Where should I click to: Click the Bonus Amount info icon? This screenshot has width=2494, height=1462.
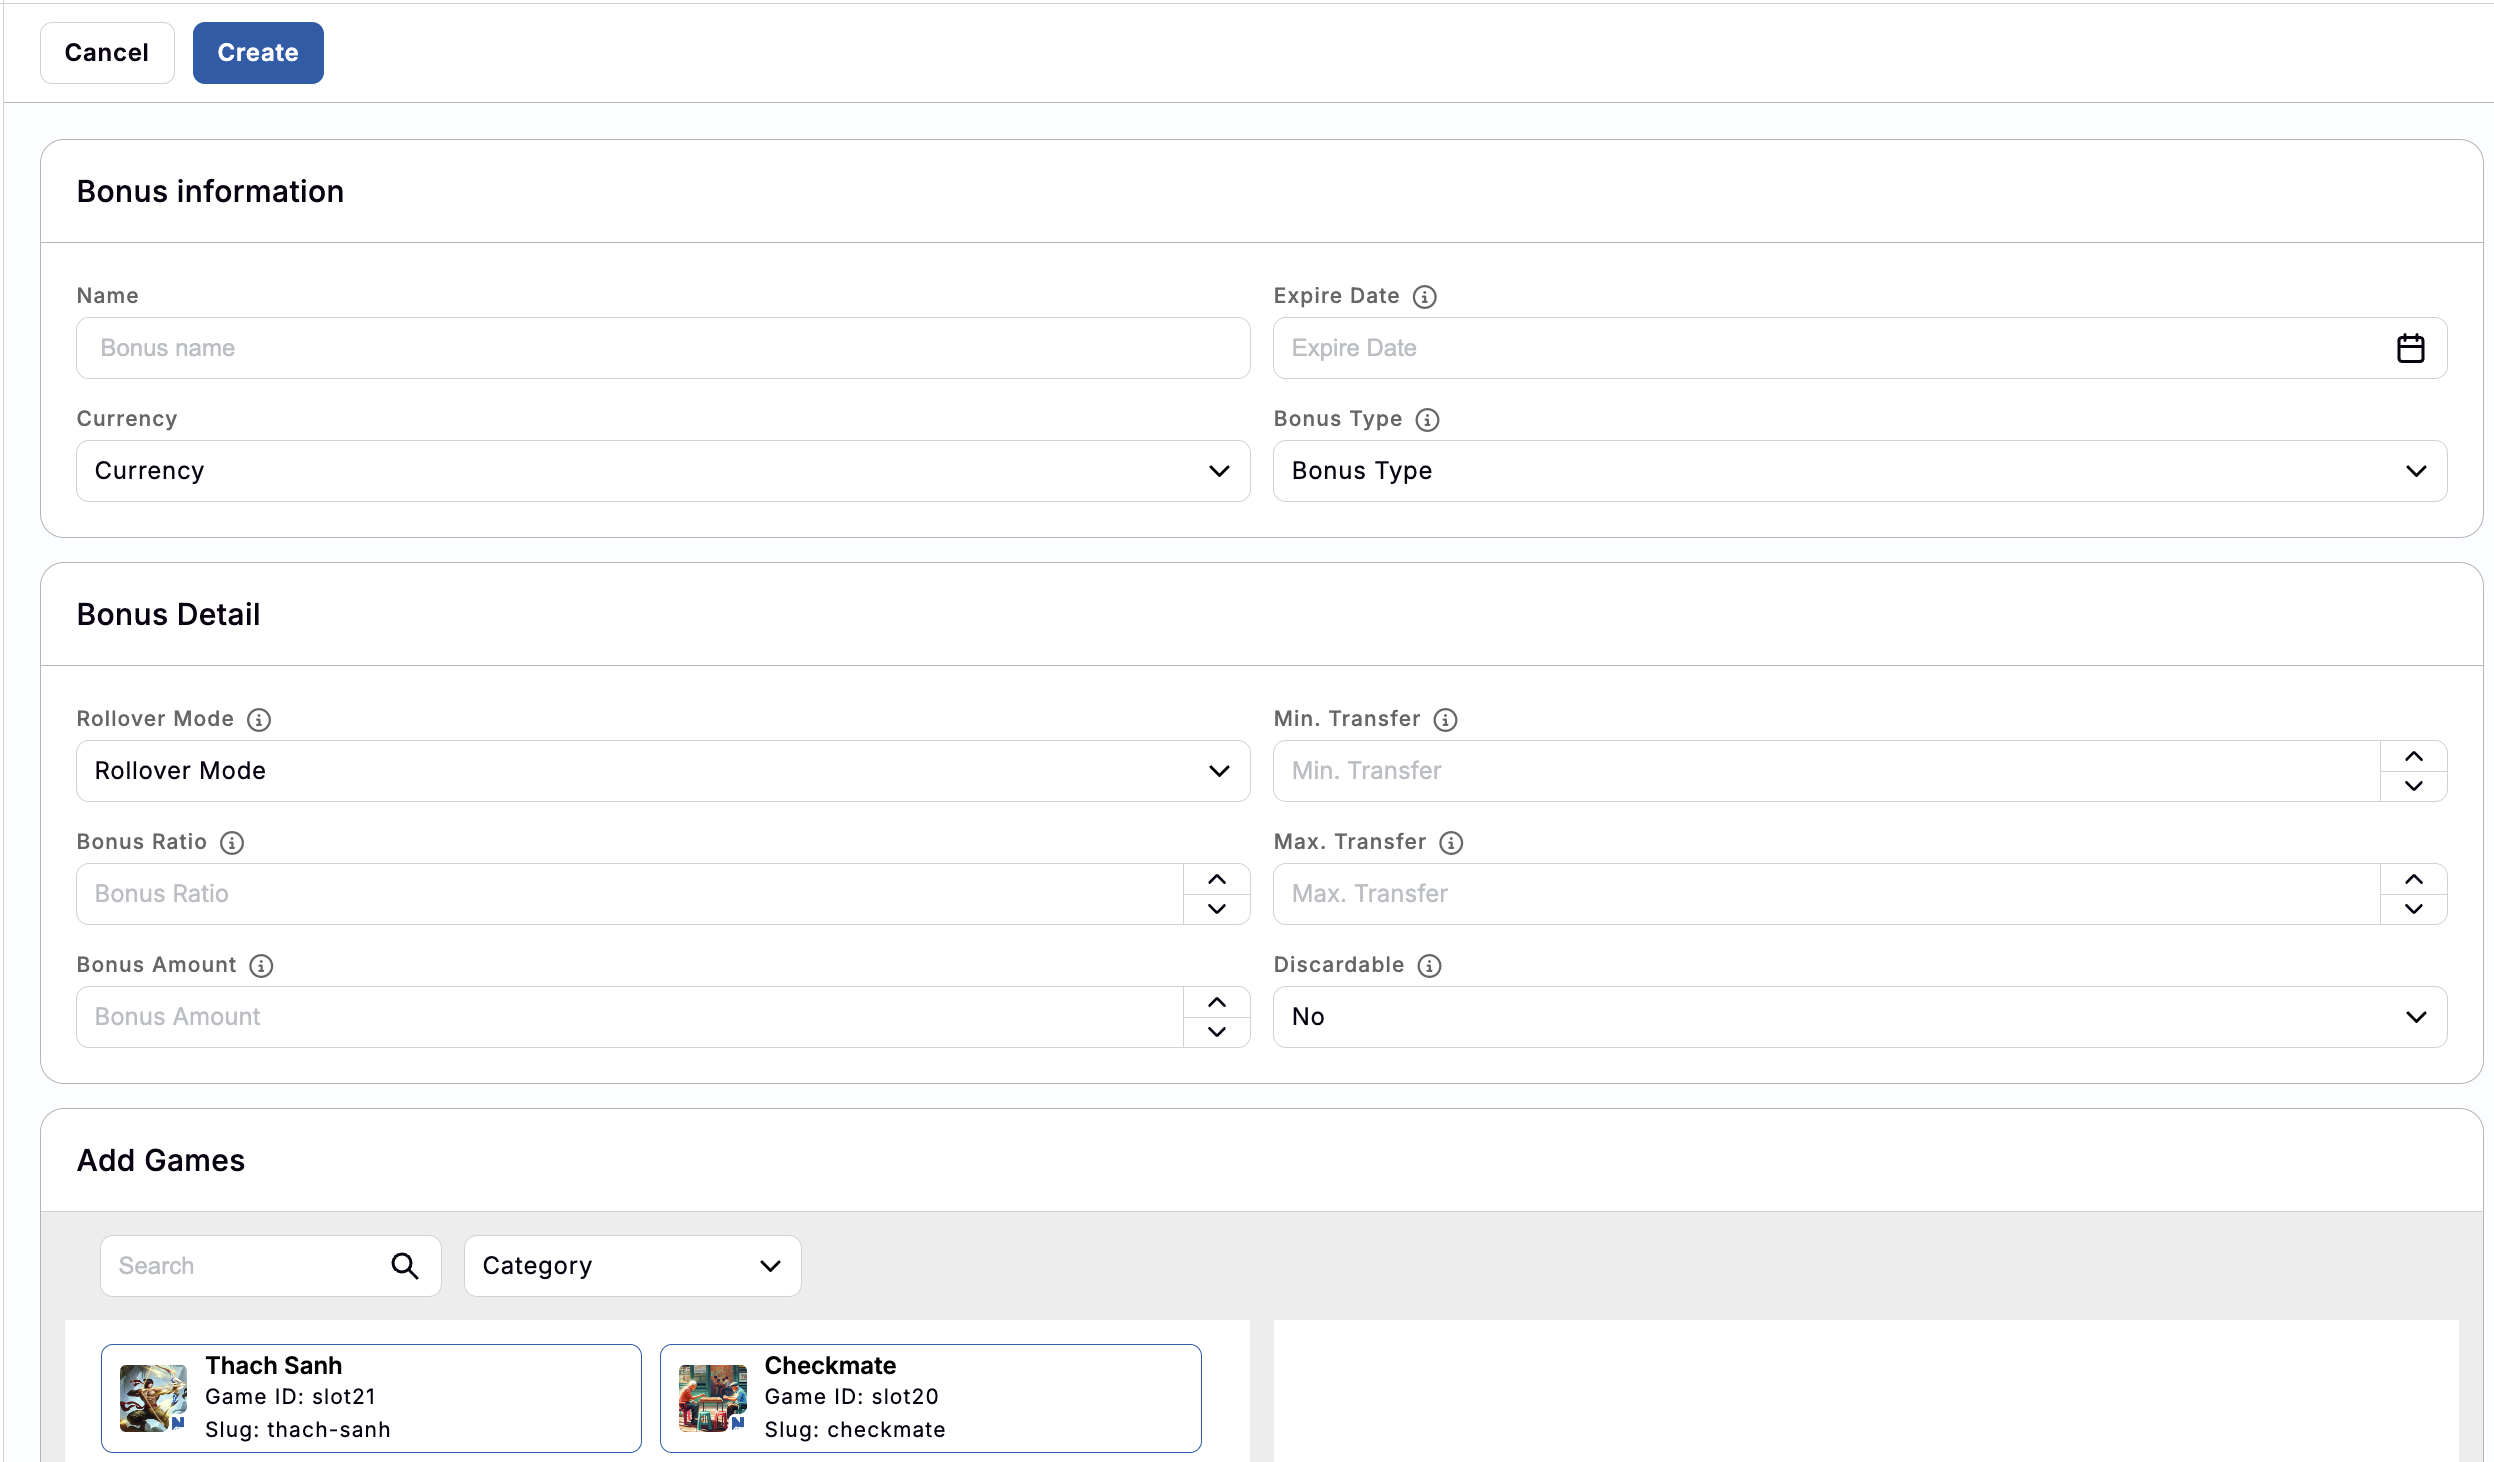(x=261, y=966)
